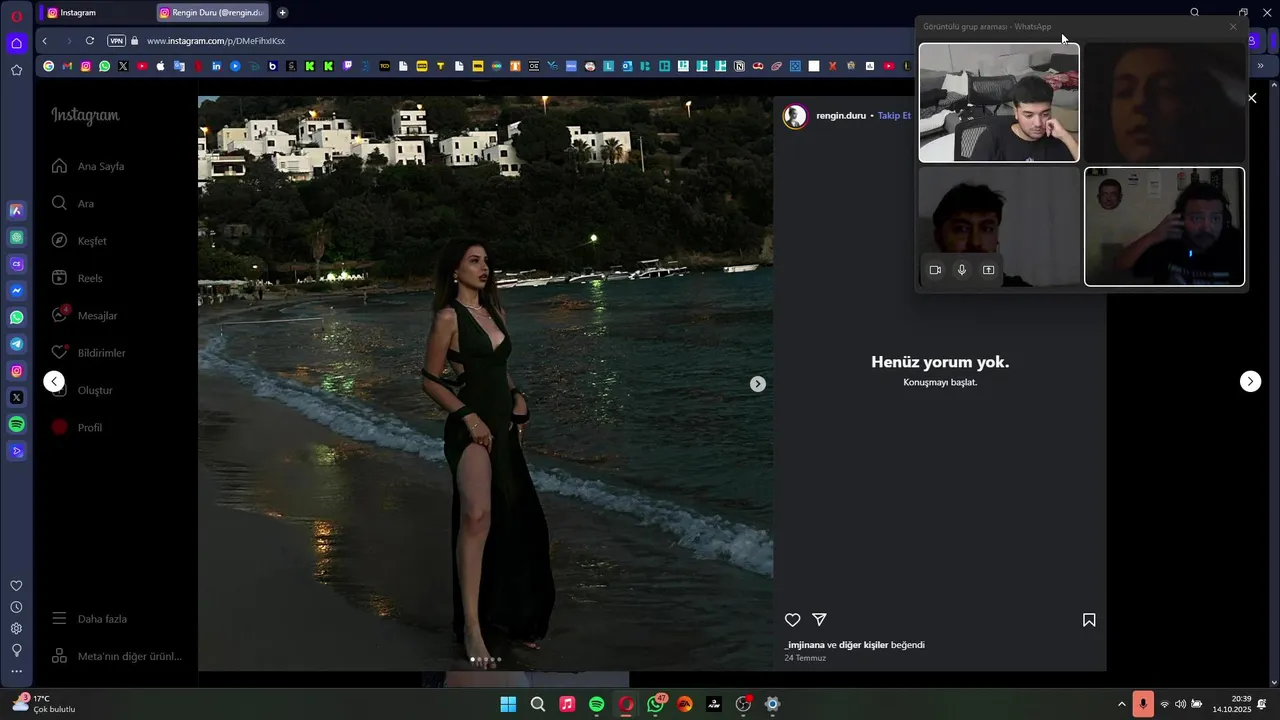Open taskbar search
The height and width of the screenshot is (720, 1280).
coord(537,704)
